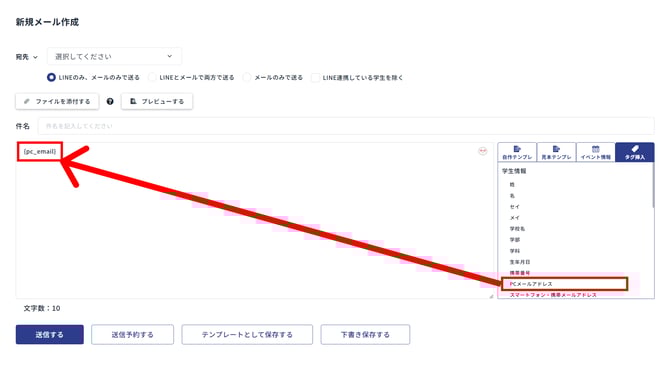Click the 文字数：10 character count text
670x369 pixels.
pyautogui.click(x=42, y=308)
